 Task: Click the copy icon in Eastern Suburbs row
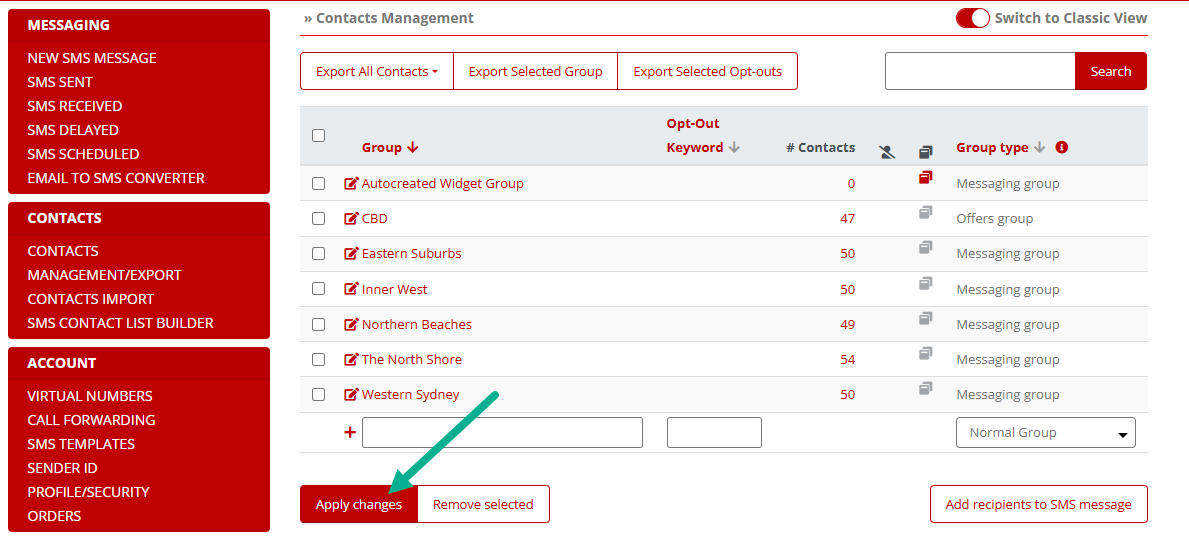(x=926, y=248)
